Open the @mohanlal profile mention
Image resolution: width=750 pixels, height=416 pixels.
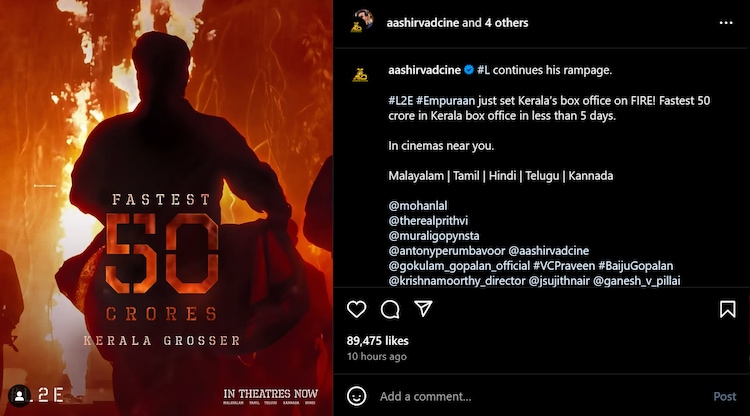(x=418, y=206)
